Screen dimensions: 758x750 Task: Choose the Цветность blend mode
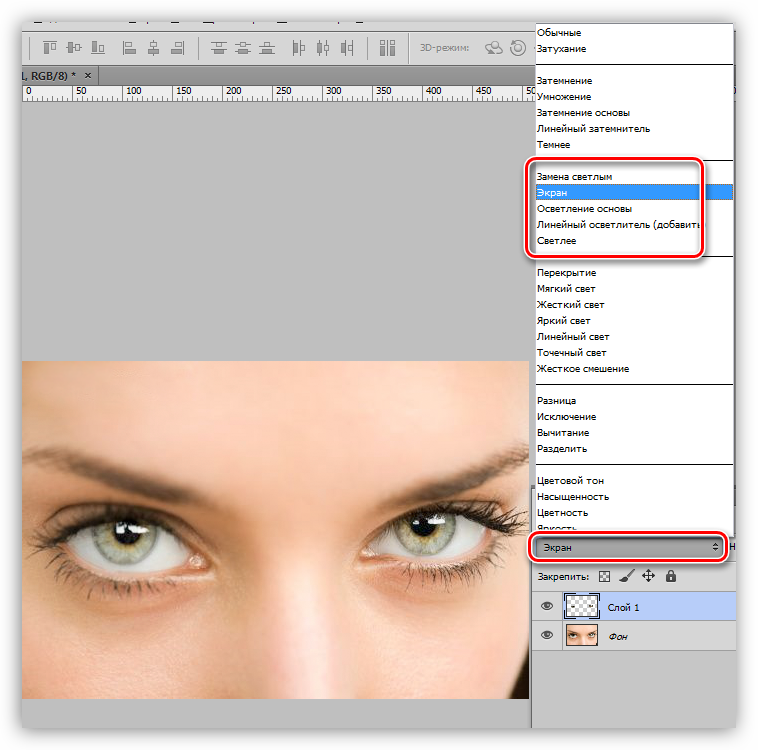click(562, 512)
